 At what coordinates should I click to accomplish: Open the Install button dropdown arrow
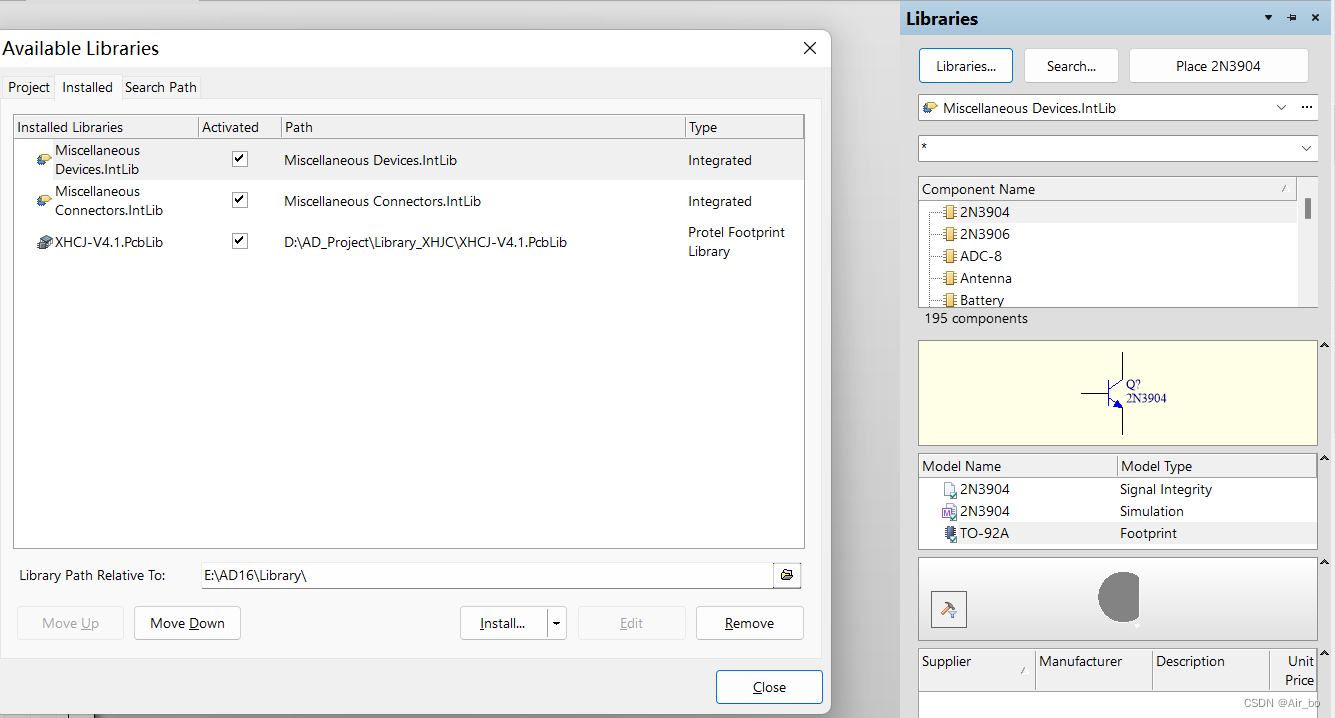(557, 623)
